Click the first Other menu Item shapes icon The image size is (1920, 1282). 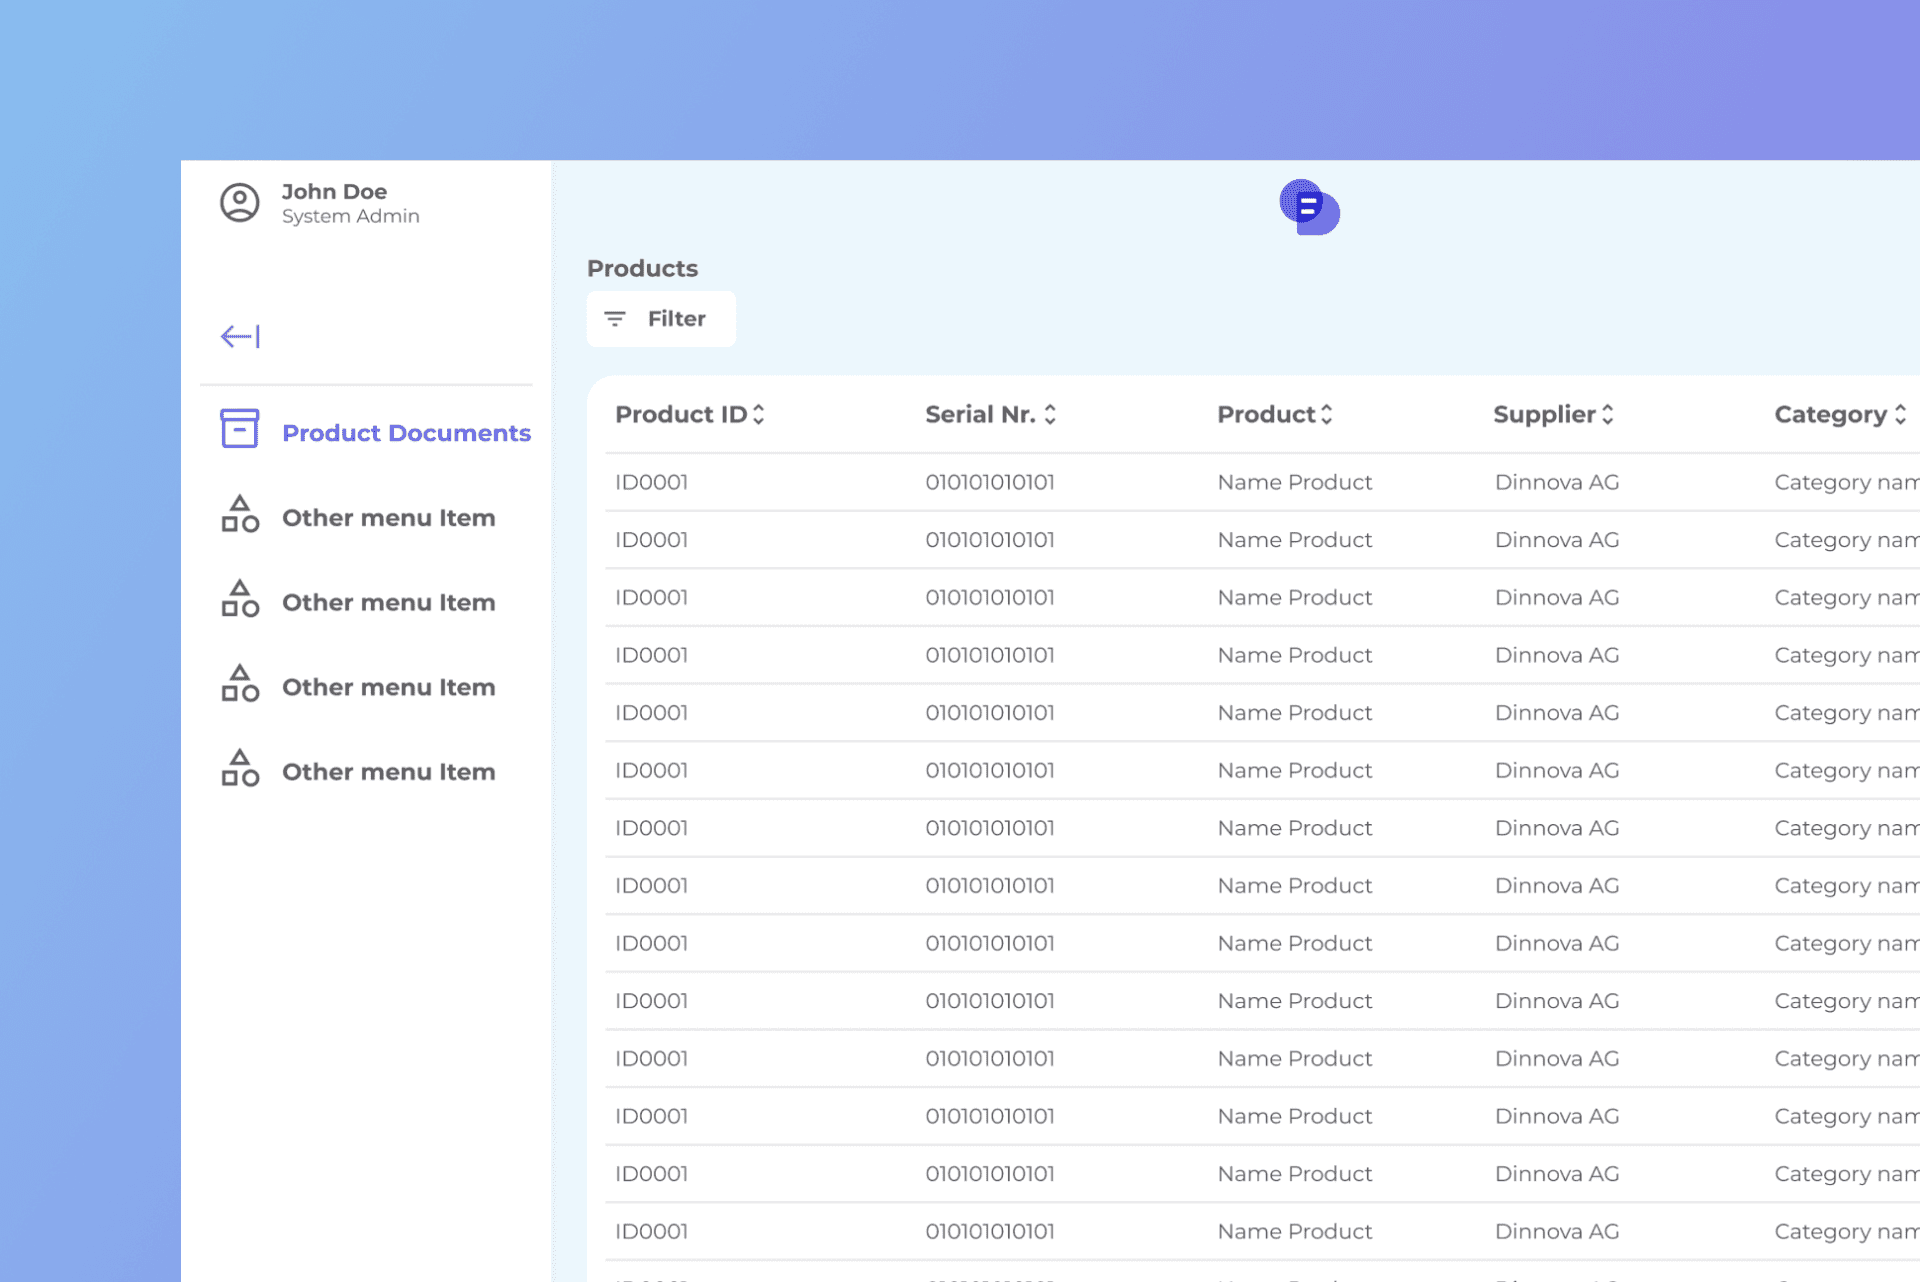tap(239, 515)
